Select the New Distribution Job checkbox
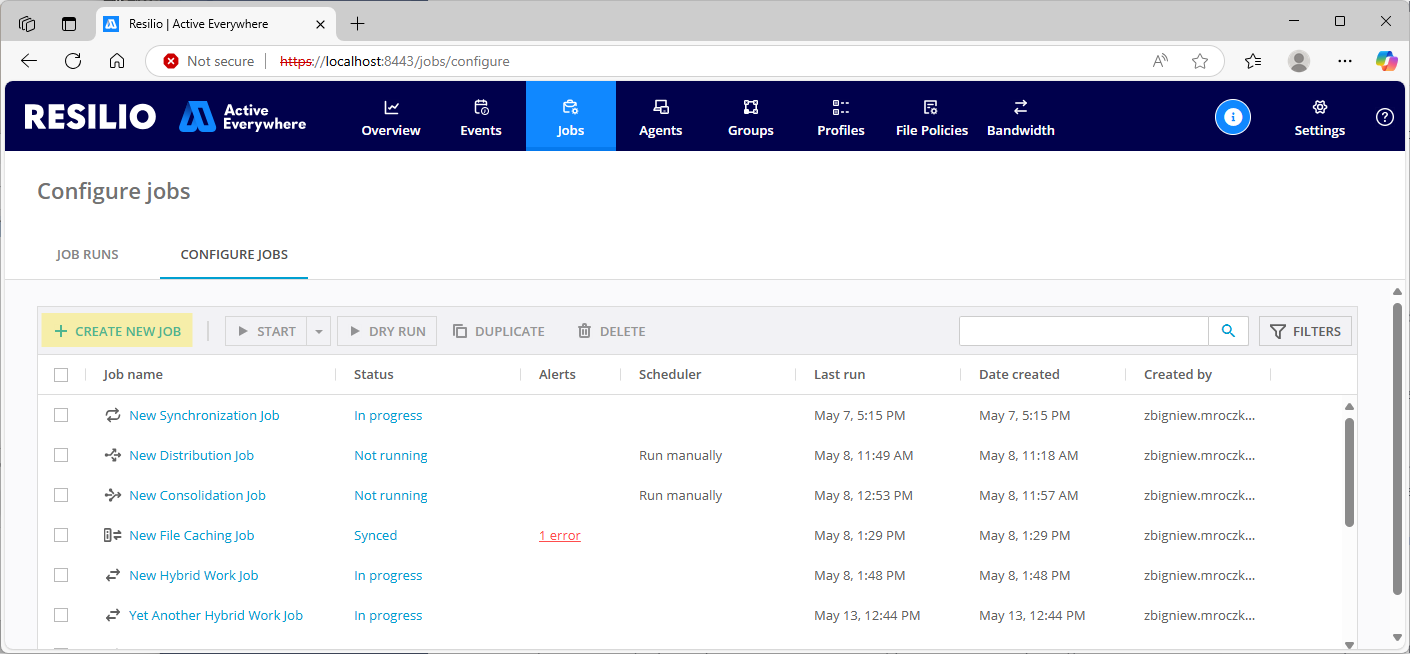Viewport: 1410px width, 654px height. click(61, 455)
